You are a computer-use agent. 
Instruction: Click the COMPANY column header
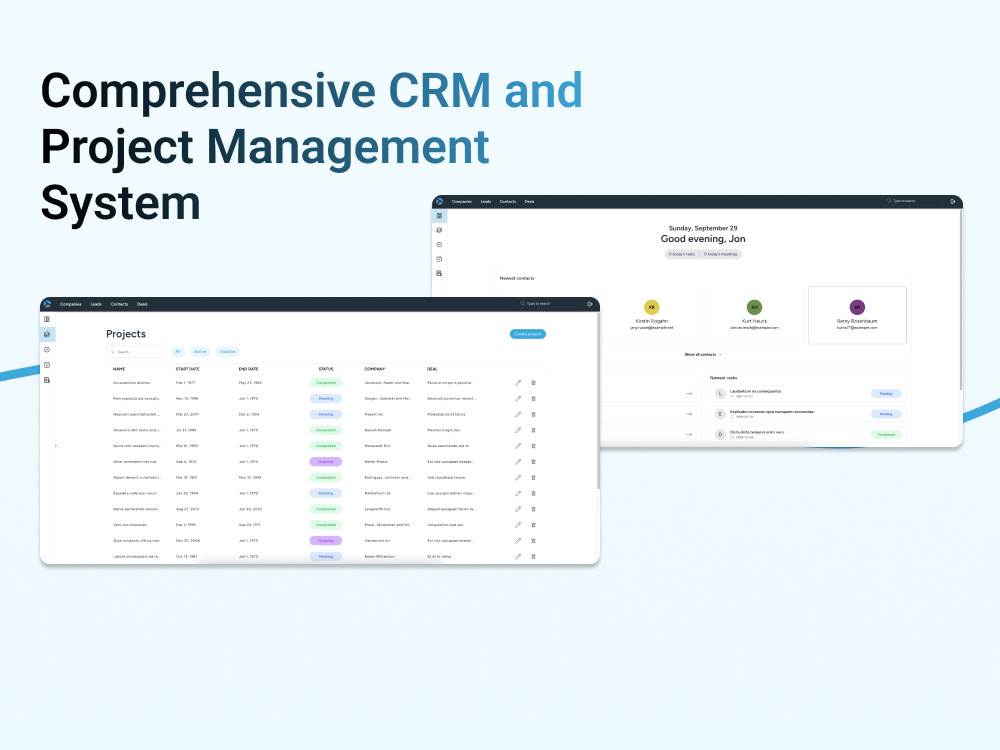[375, 369]
